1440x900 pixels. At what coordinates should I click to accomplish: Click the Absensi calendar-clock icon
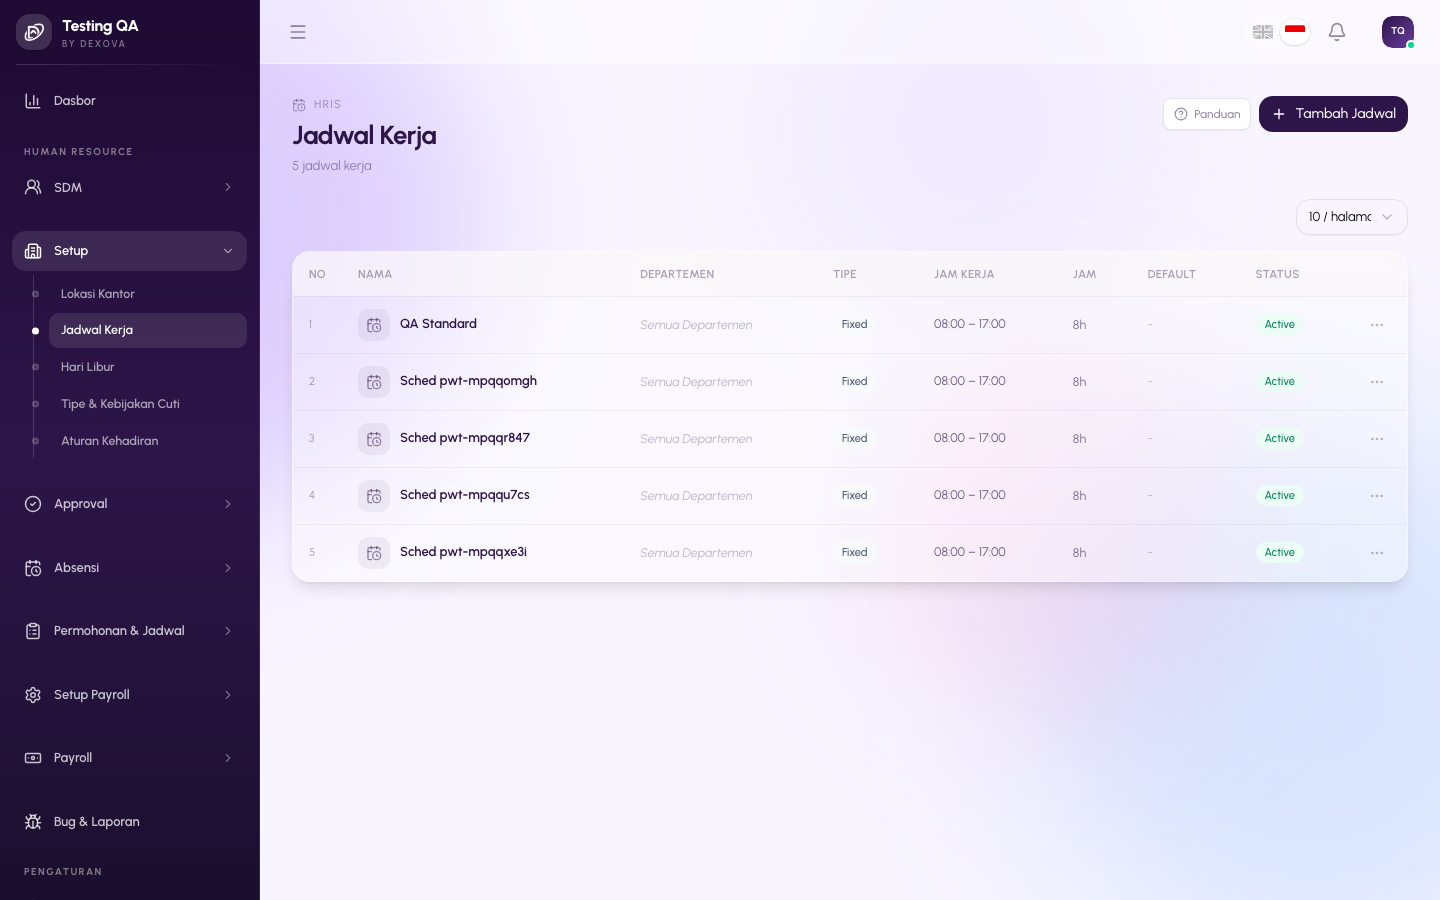(x=33, y=568)
